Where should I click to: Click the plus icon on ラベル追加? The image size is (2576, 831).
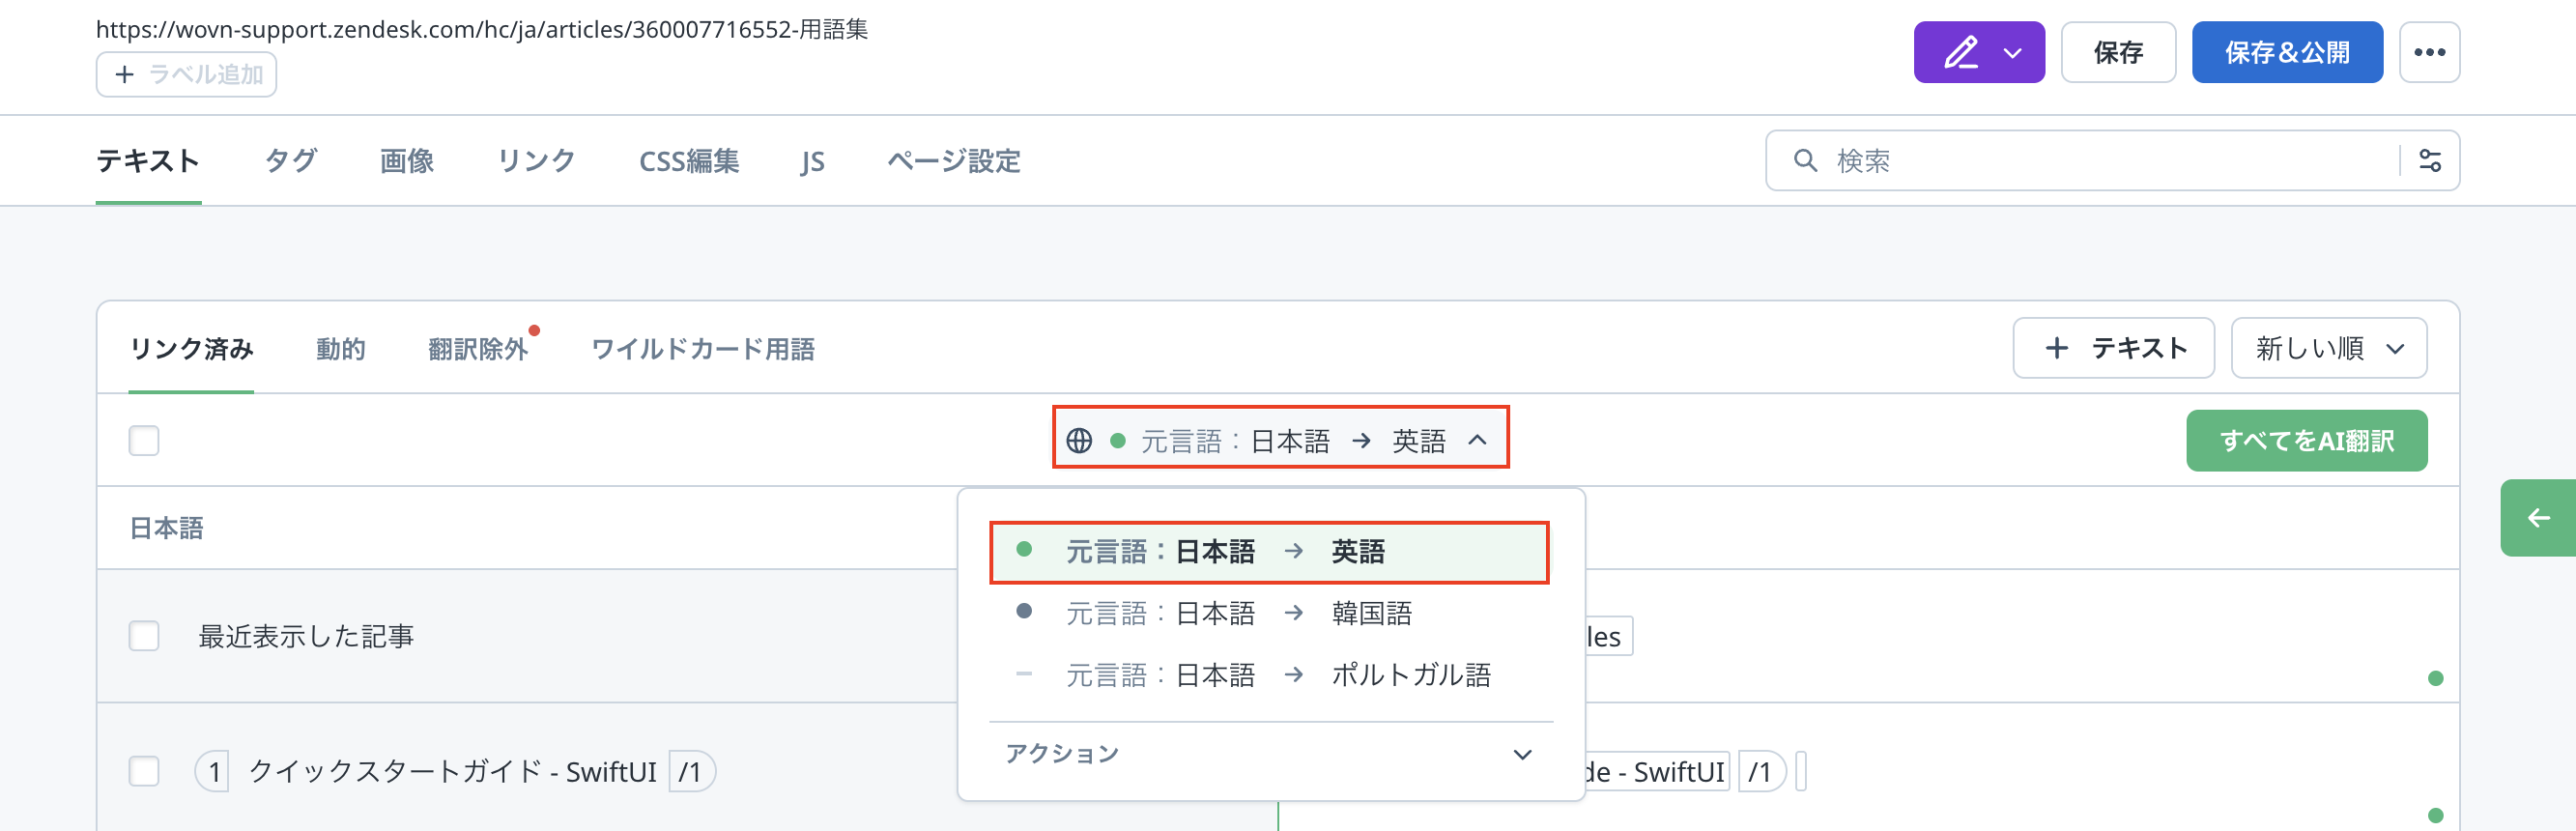pyautogui.click(x=124, y=75)
